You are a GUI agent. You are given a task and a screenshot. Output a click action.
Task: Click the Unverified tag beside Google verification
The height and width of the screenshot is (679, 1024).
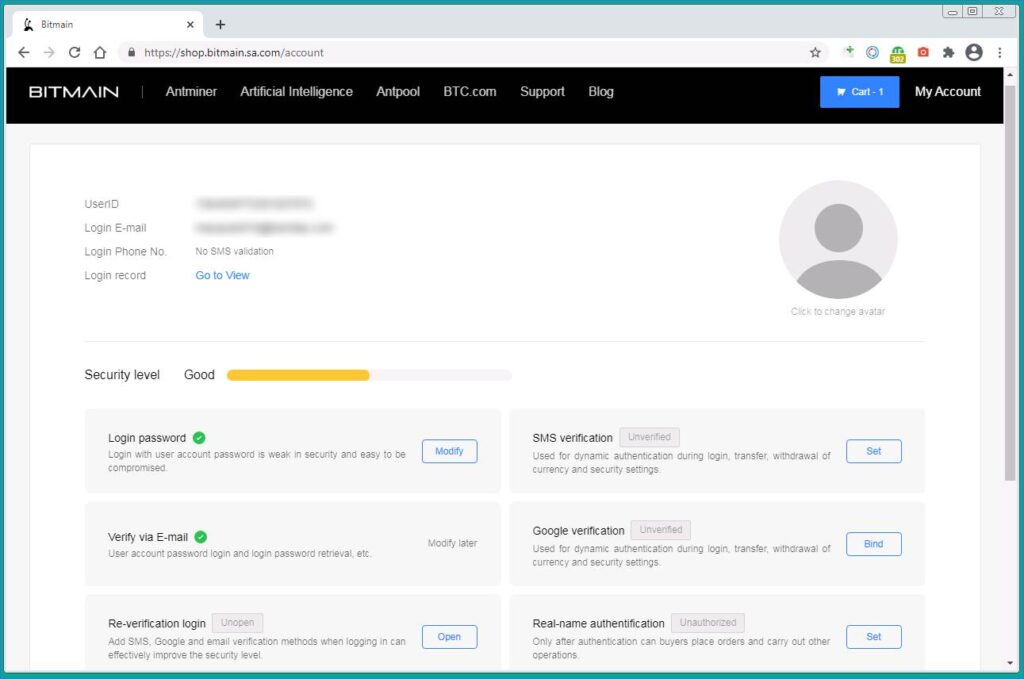[x=661, y=529]
